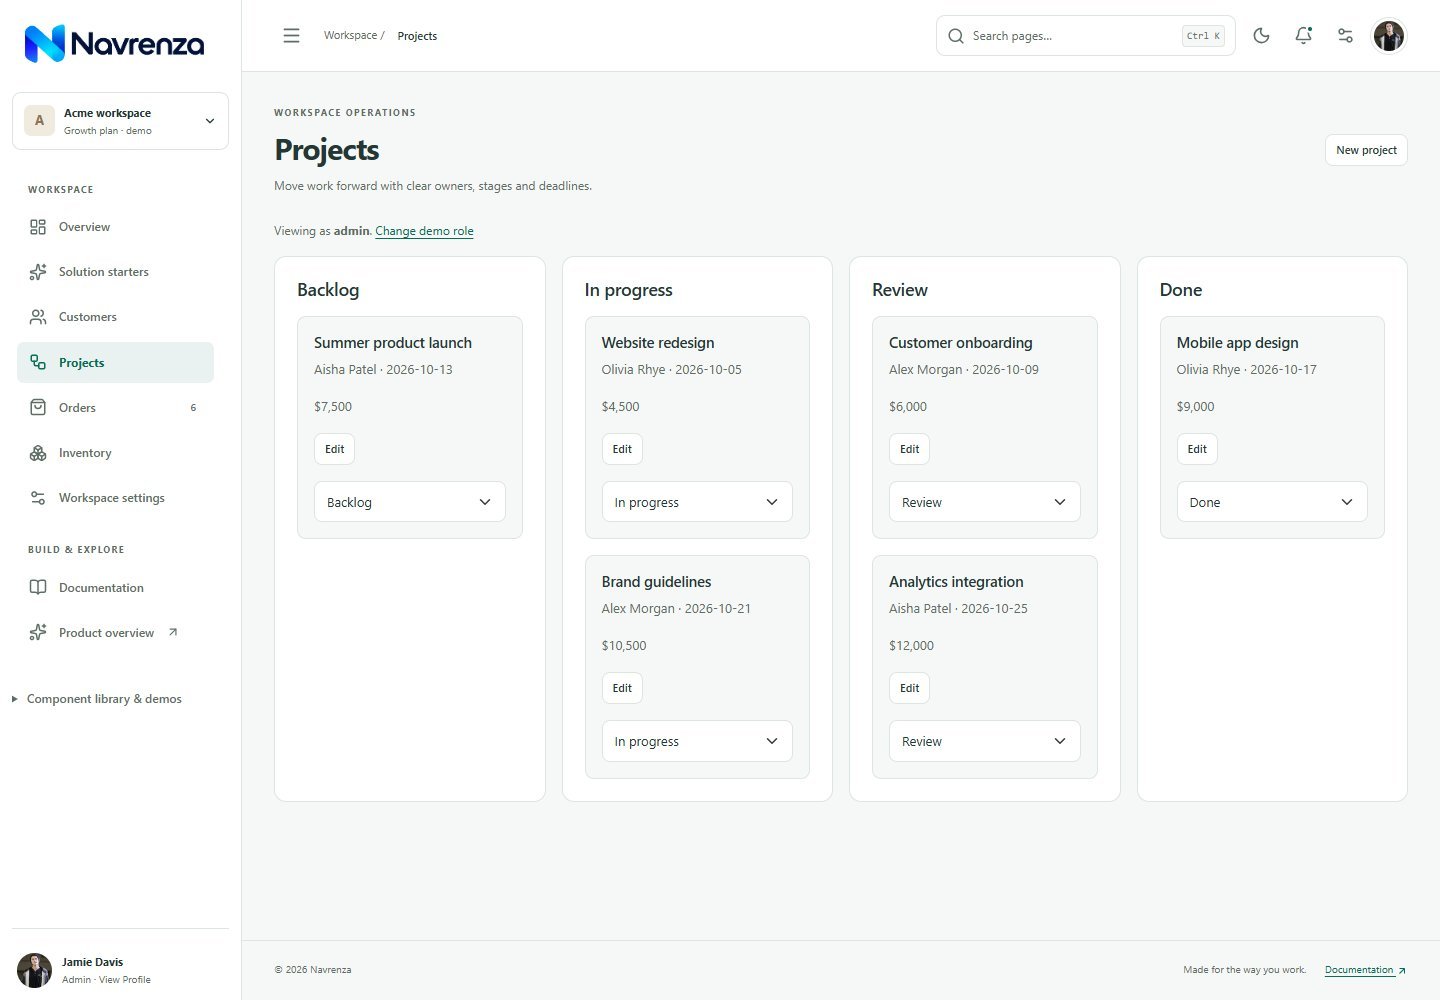Open Inventory from the sidebar

click(x=115, y=453)
